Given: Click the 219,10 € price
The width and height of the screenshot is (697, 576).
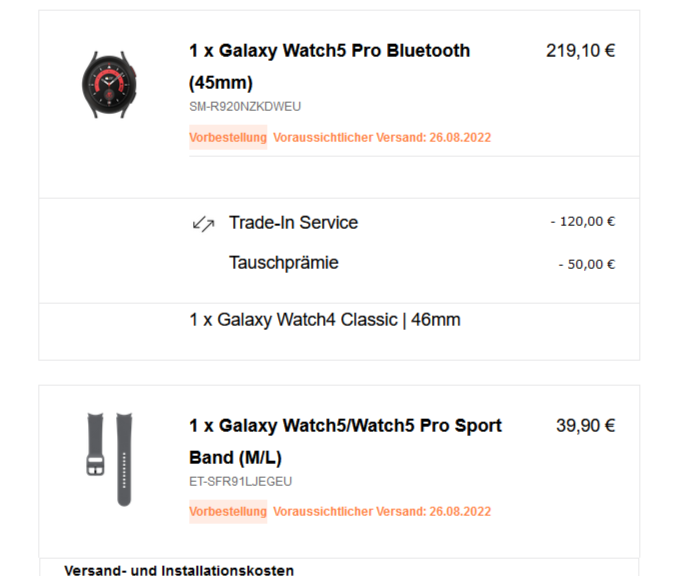Looking at the screenshot, I should pyautogui.click(x=580, y=51).
